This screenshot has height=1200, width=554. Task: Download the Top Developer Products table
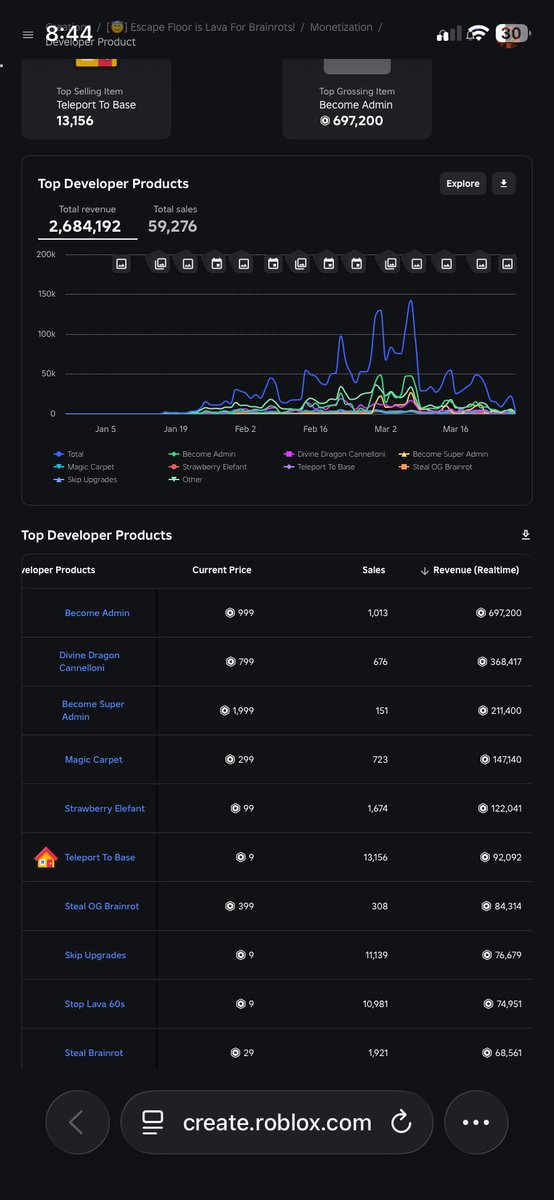point(526,535)
